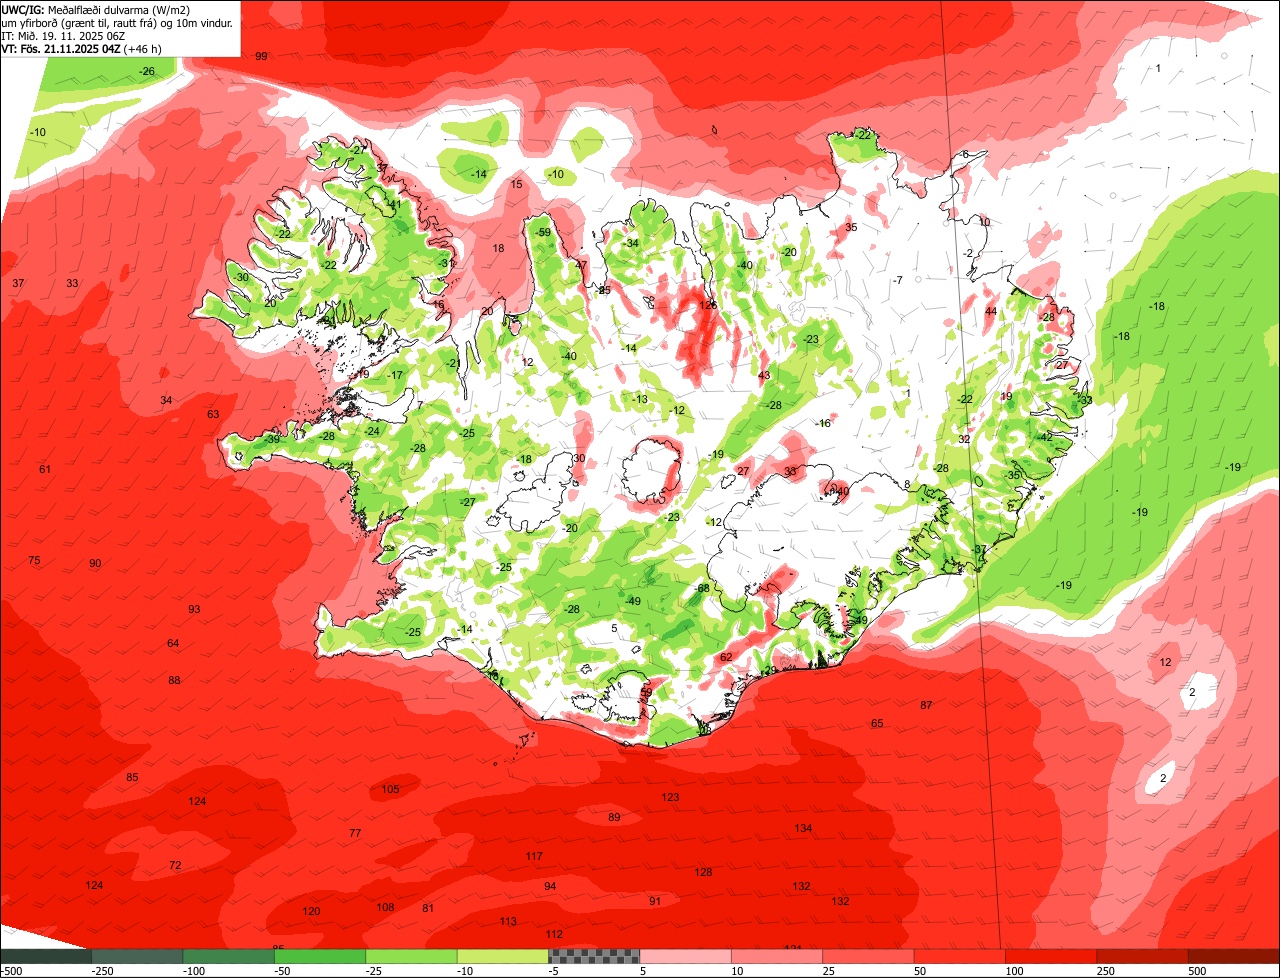Click the initial time 'IT: Mið. 19. 11. 2025 06Z'
1280x978 pixels.
63,35
